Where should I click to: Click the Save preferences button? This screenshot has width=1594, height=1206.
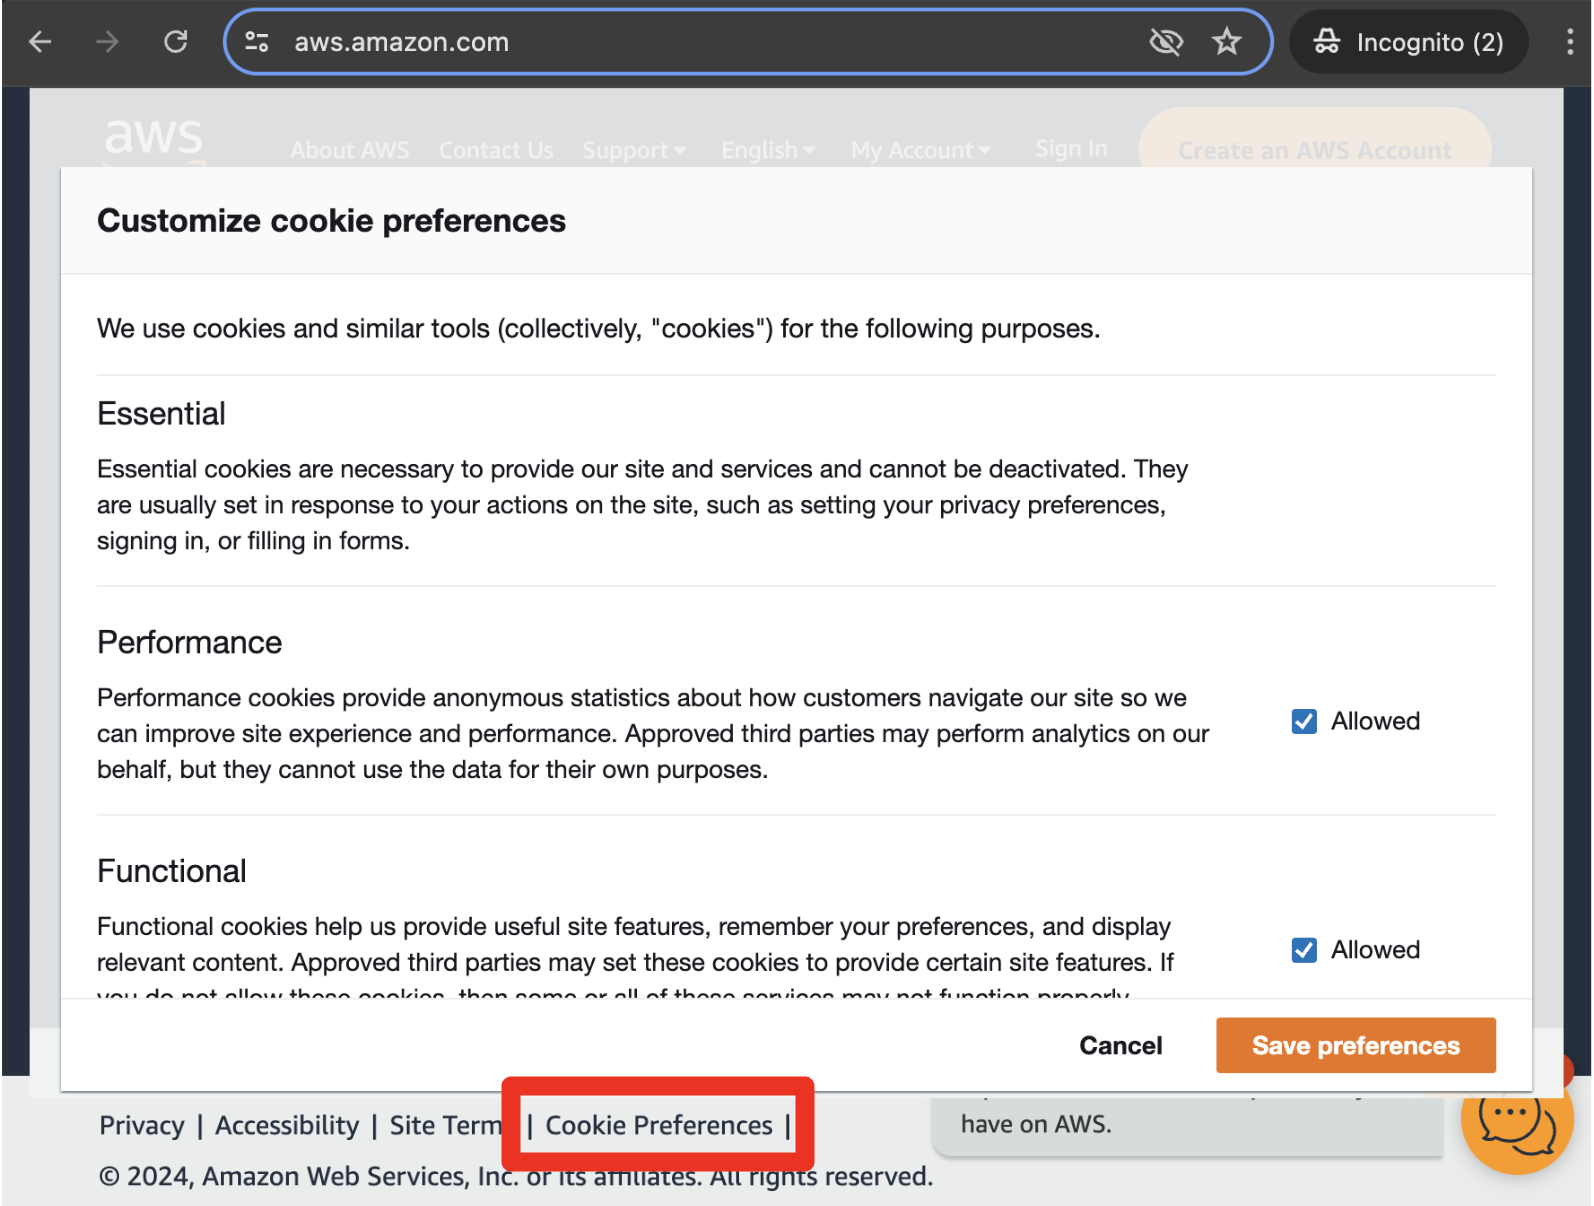click(x=1355, y=1045)
